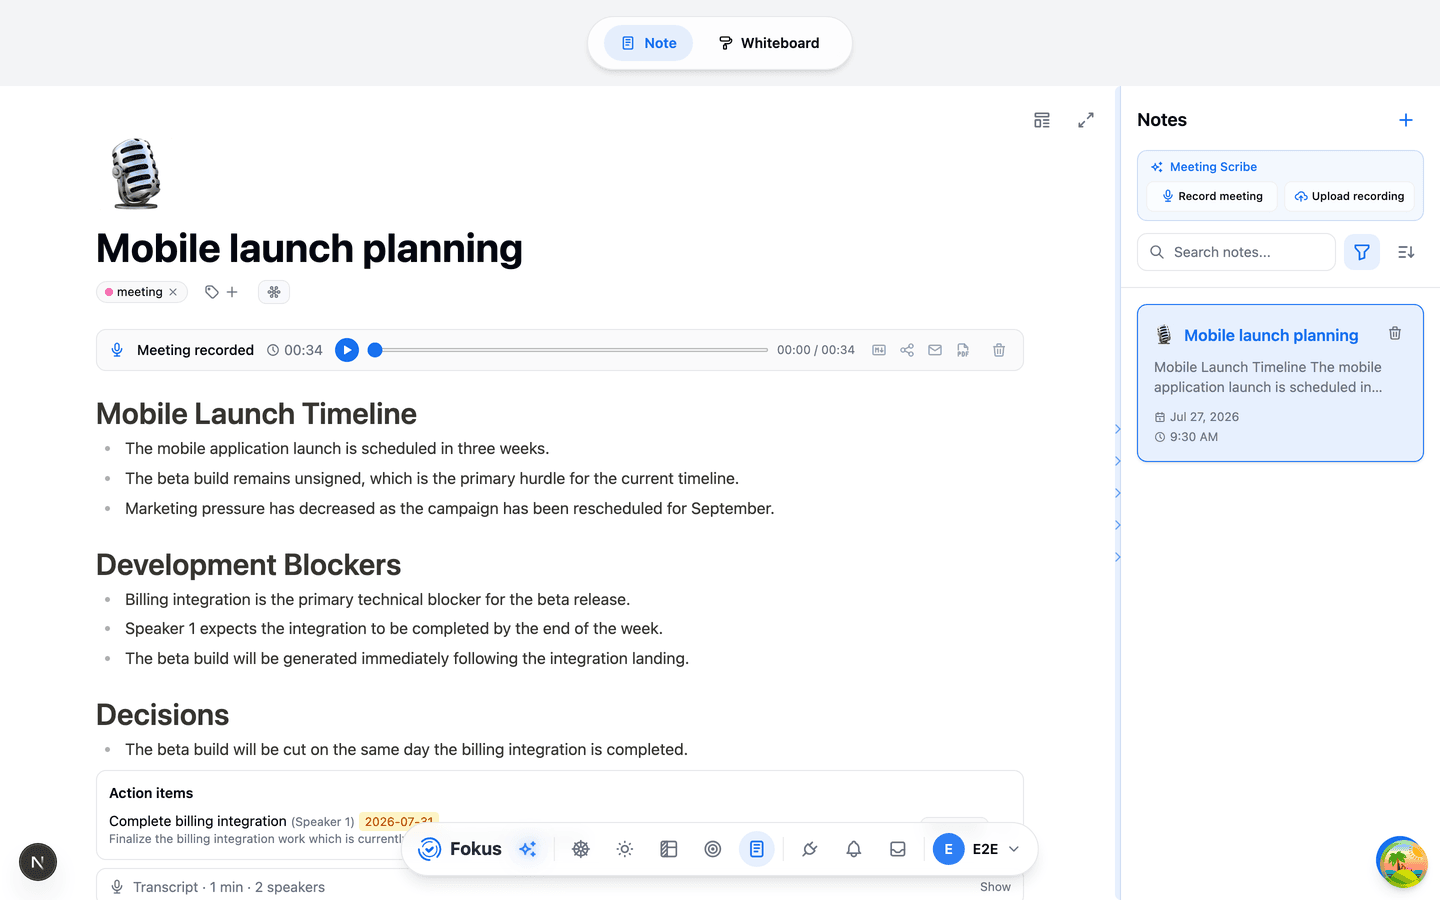Screen dimensions: 1440x900
Task: Share the meeting recording
Action: tap(907, 350)
